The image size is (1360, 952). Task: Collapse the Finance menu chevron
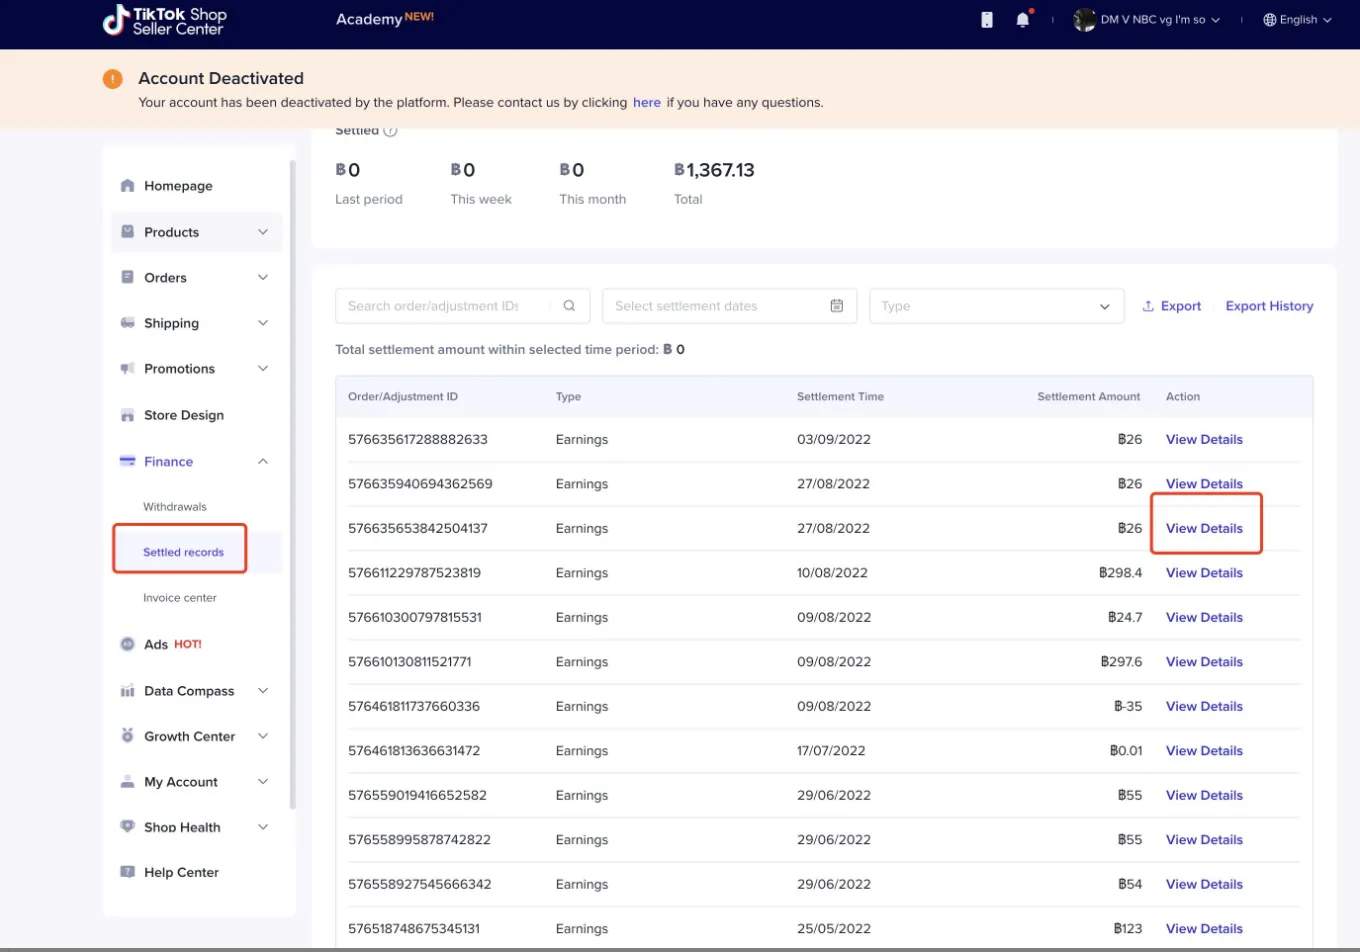pyautogui.click(x=263, y=461)
